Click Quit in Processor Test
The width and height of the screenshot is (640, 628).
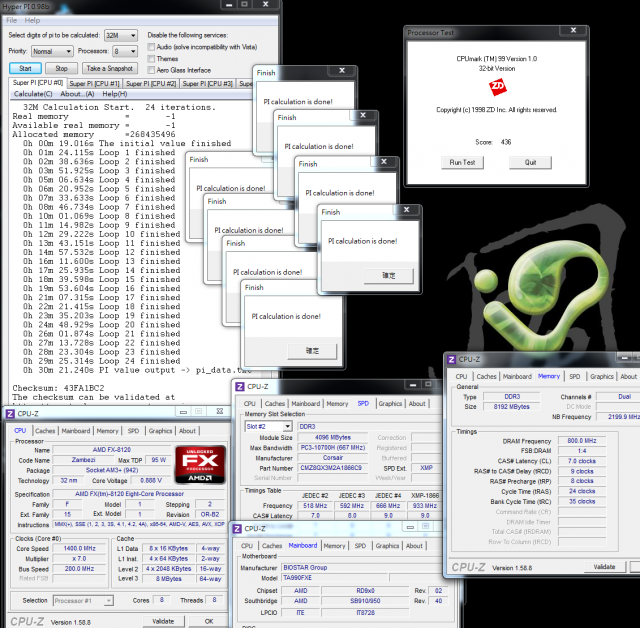click(x=530, y=162)
